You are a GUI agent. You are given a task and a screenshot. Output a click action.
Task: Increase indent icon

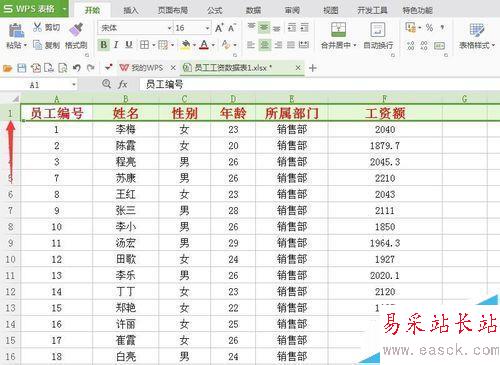pos(304,28)
